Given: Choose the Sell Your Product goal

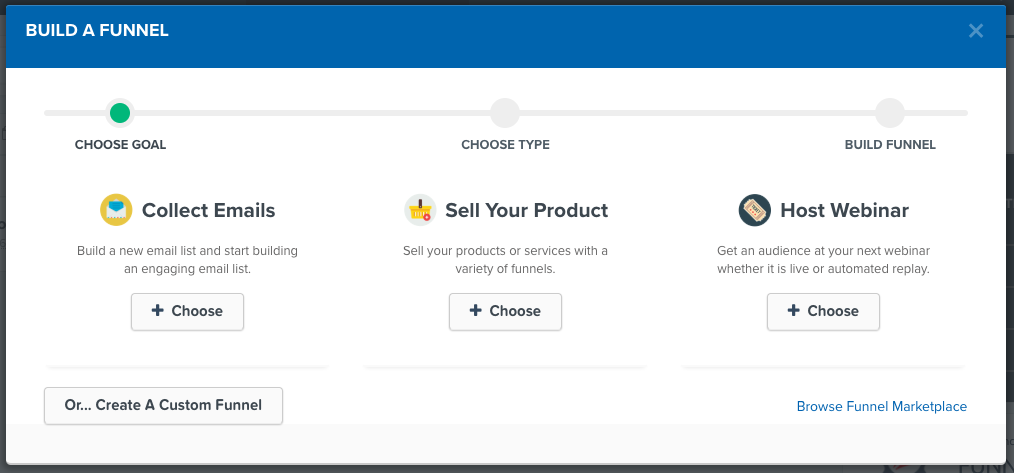Looking at the screenshot, I should click(x=506, y=312).
